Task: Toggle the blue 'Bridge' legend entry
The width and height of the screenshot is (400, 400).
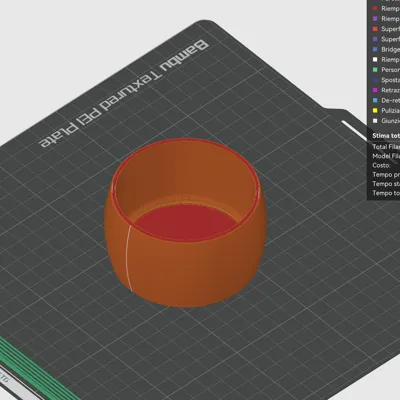Action: tap(386, 49)
